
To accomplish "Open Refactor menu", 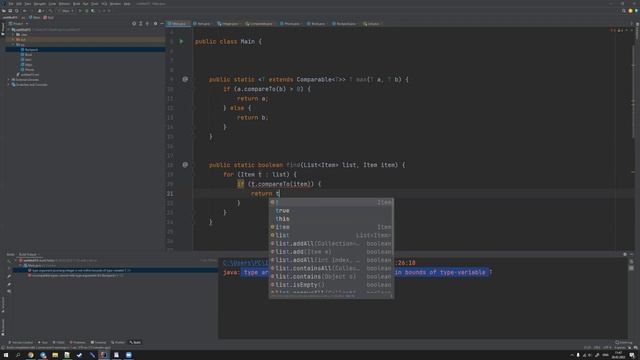I will (x=64, y=4).
